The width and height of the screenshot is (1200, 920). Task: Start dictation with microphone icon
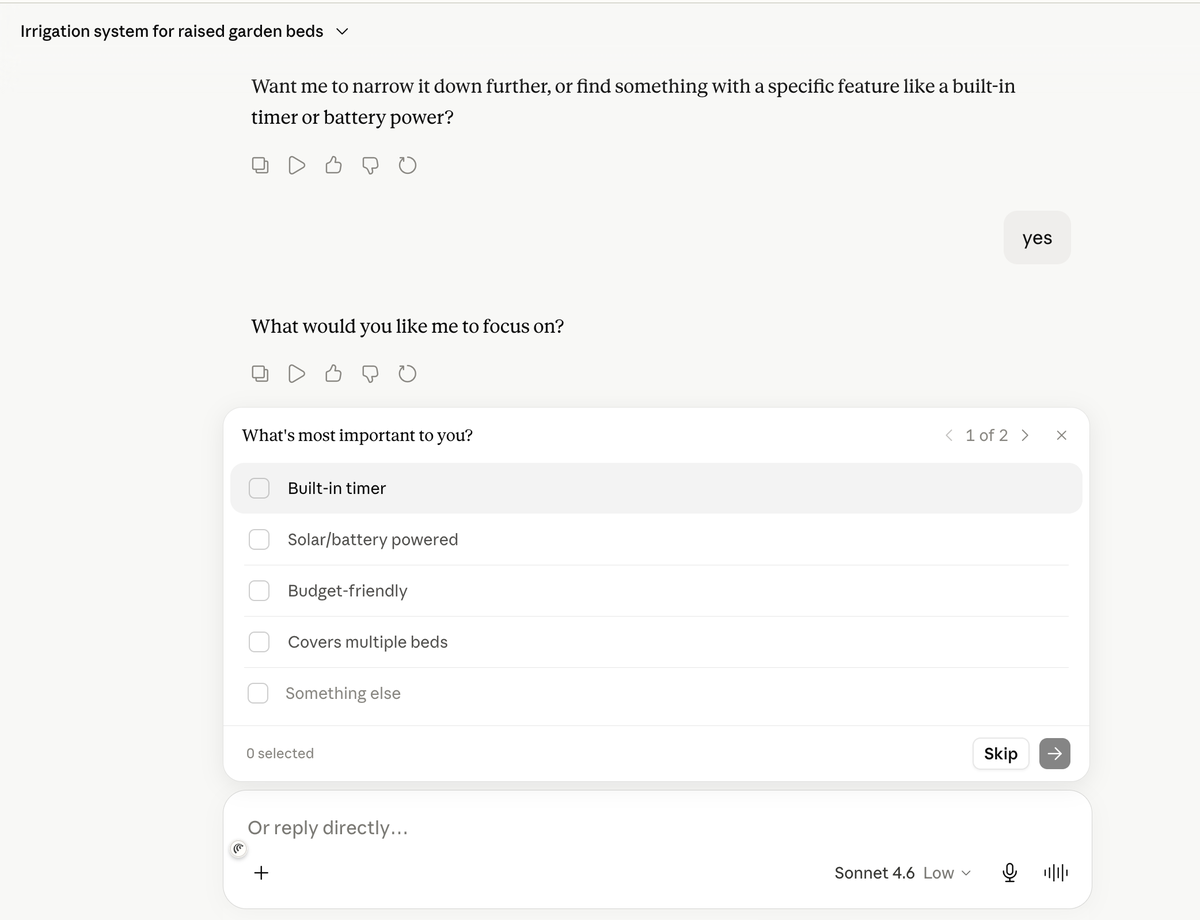1010,873
